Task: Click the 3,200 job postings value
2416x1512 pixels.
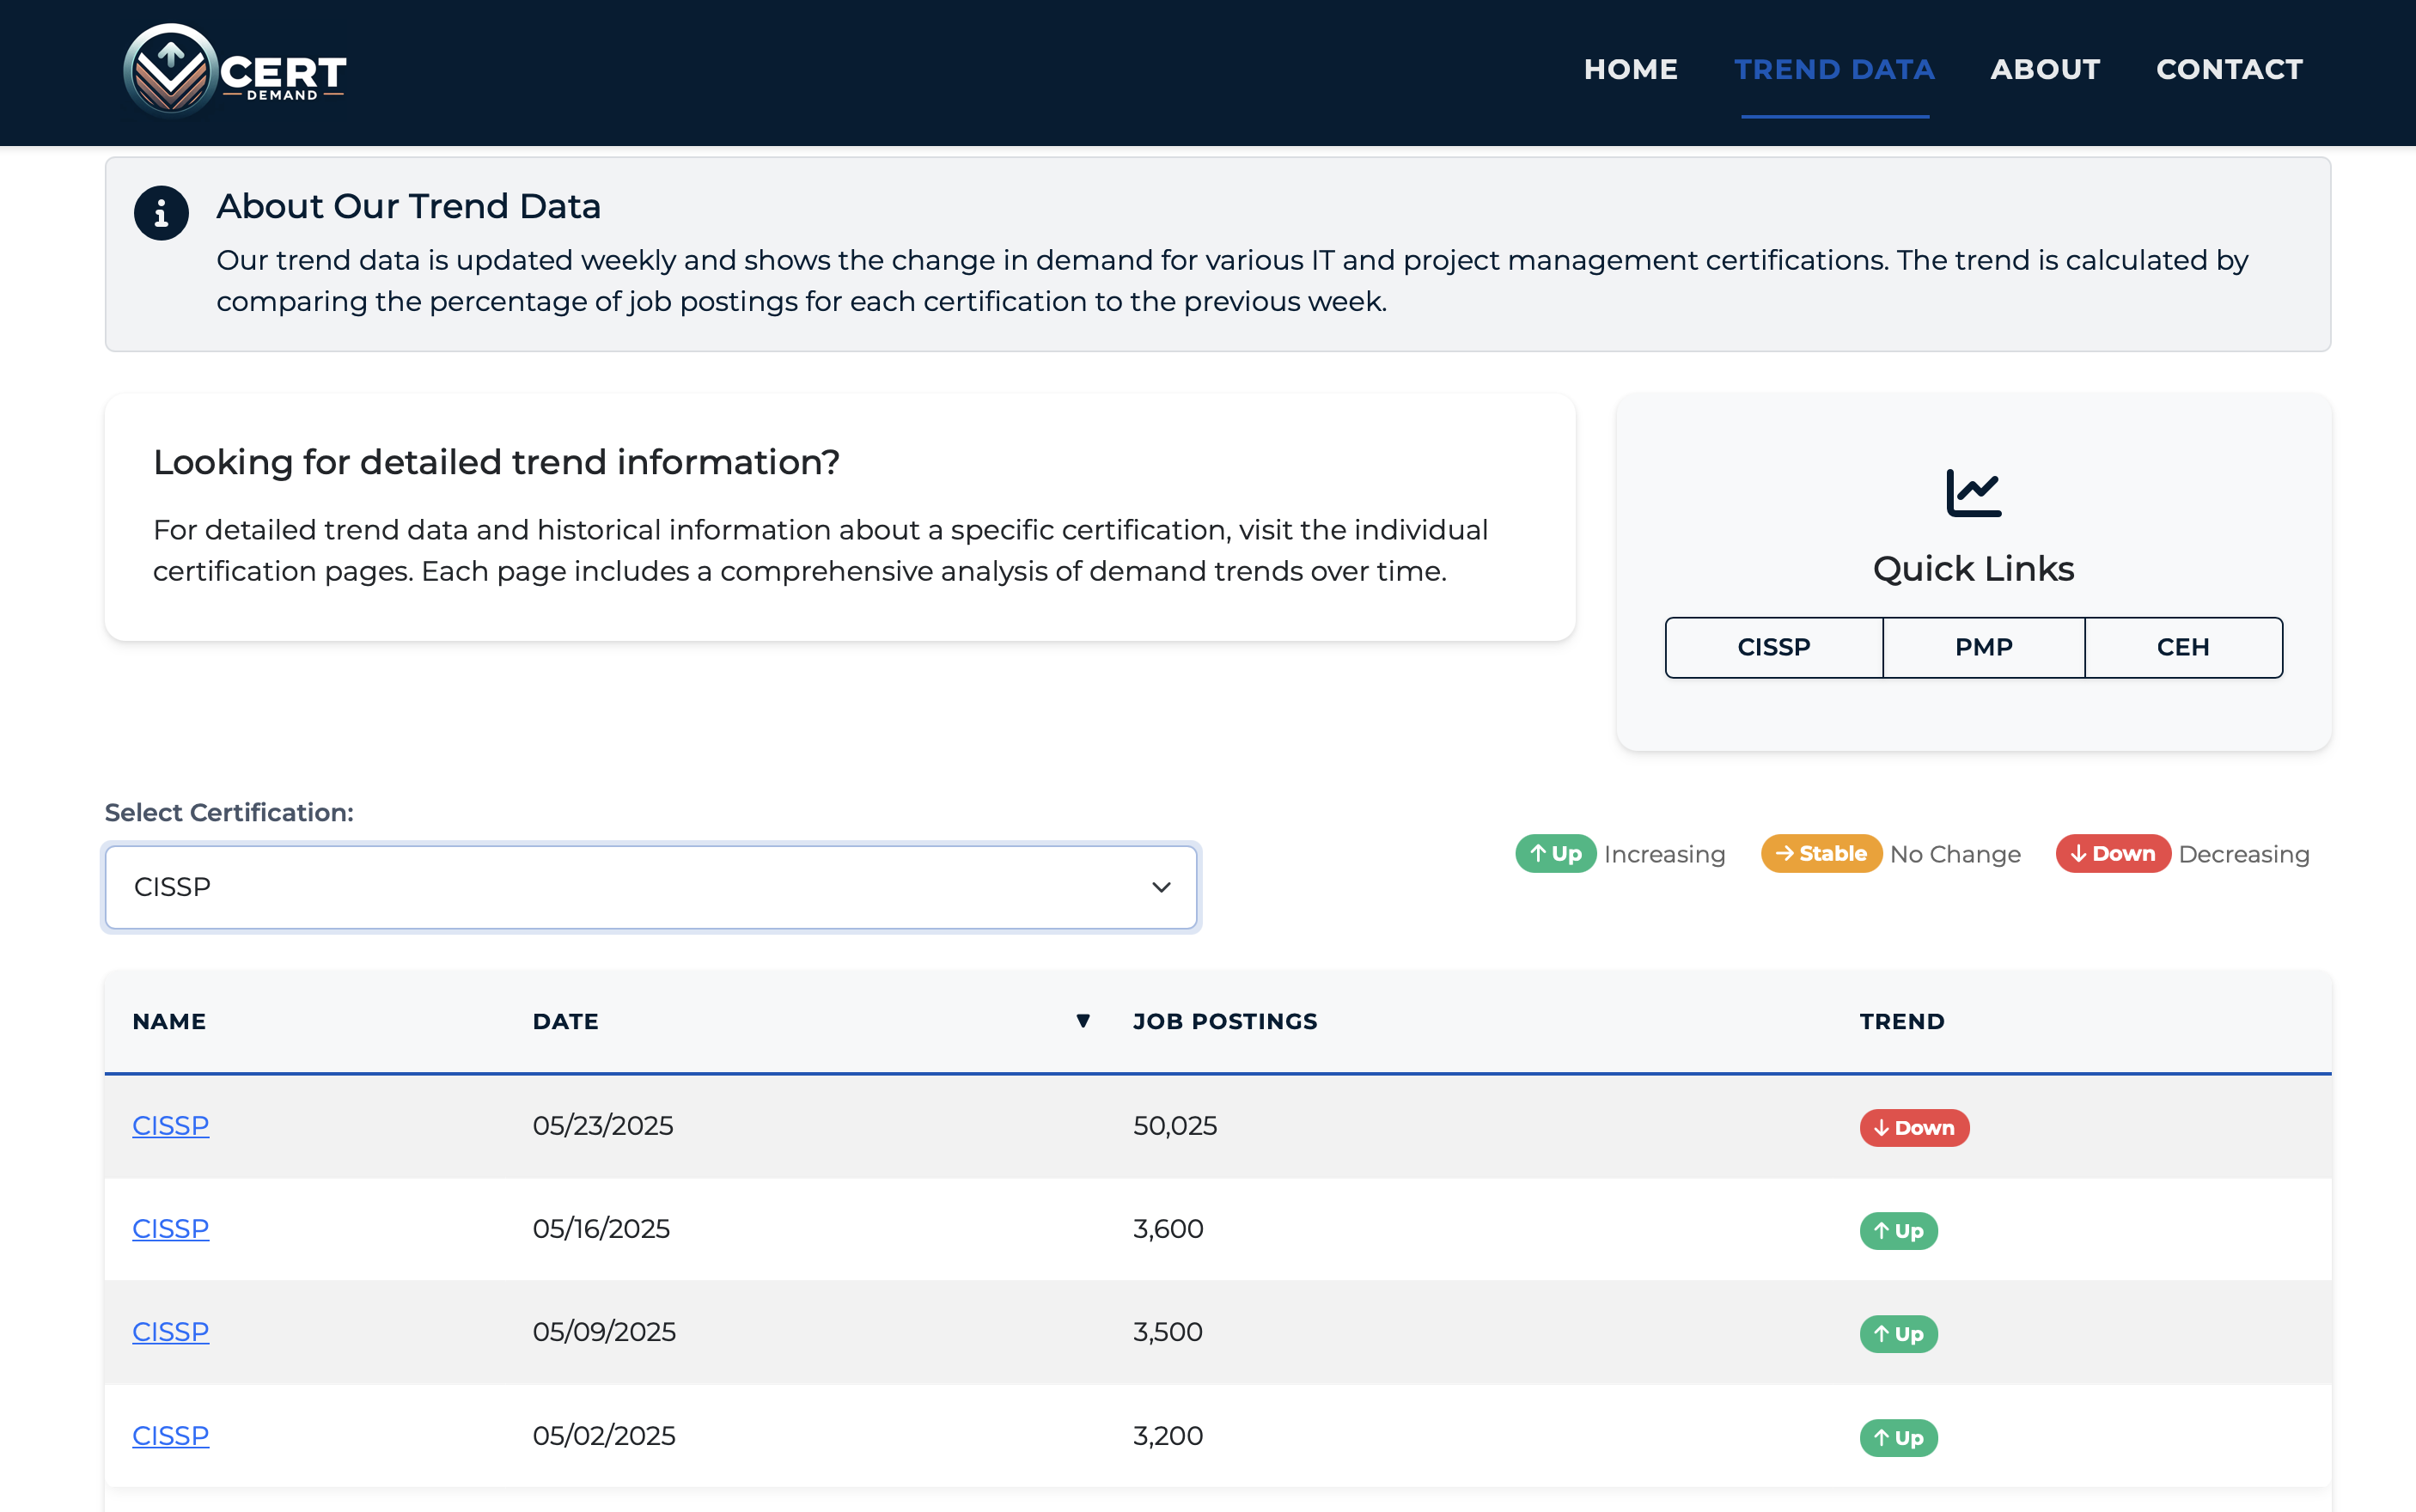Action: (x=1168, y=1435)
